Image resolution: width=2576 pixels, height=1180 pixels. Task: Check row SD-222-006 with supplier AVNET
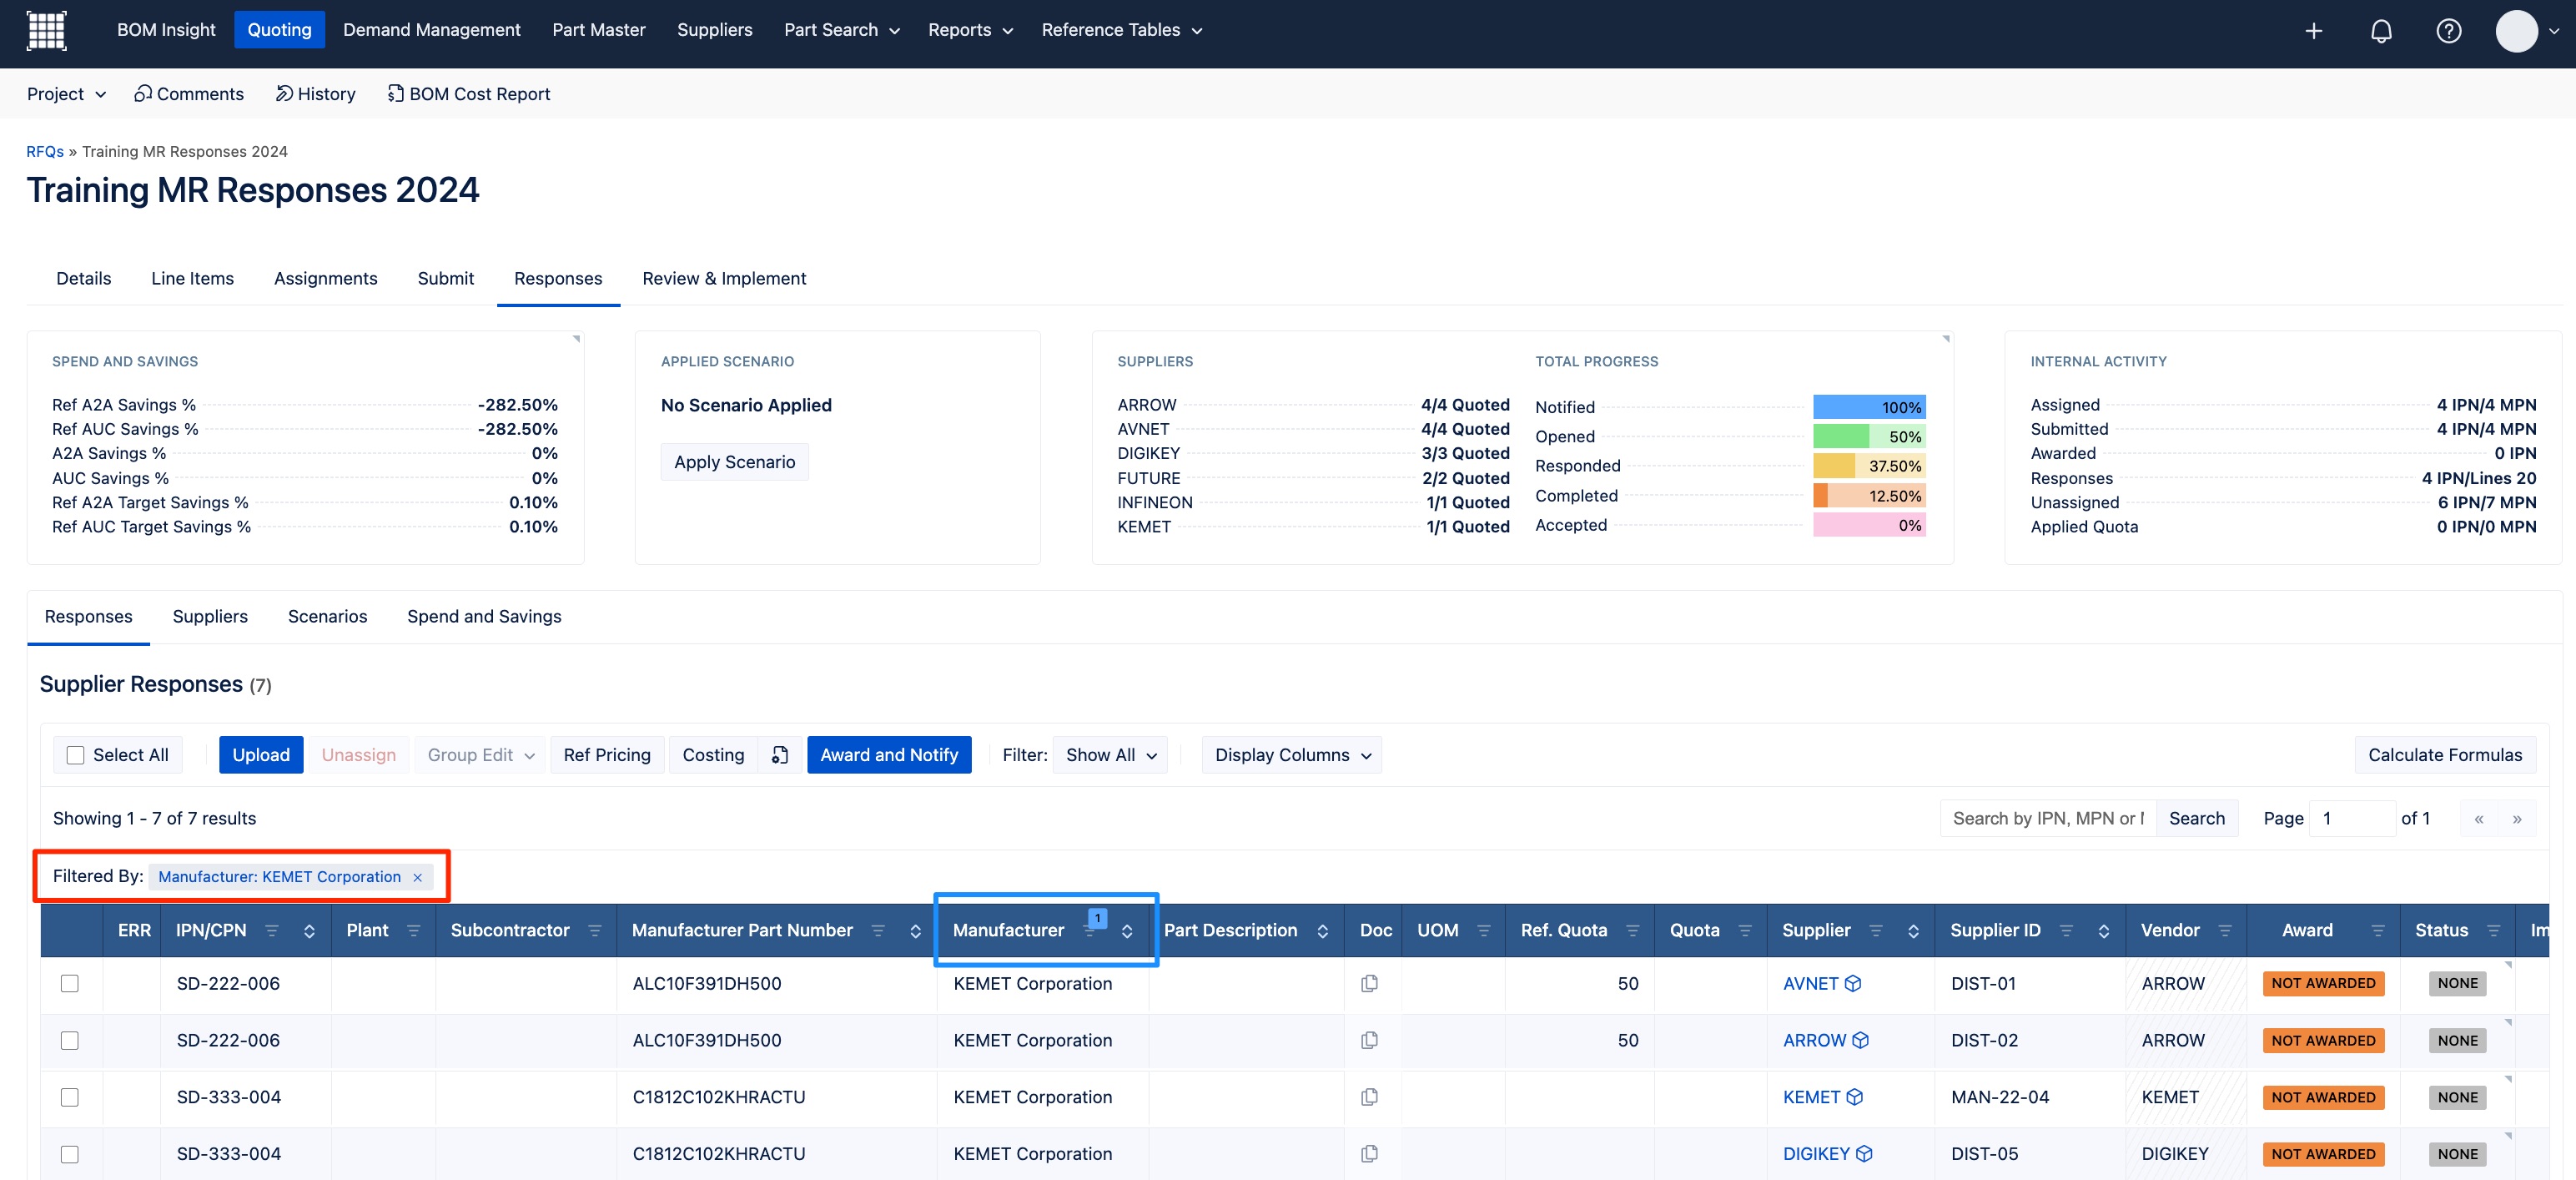pos(69,983)
